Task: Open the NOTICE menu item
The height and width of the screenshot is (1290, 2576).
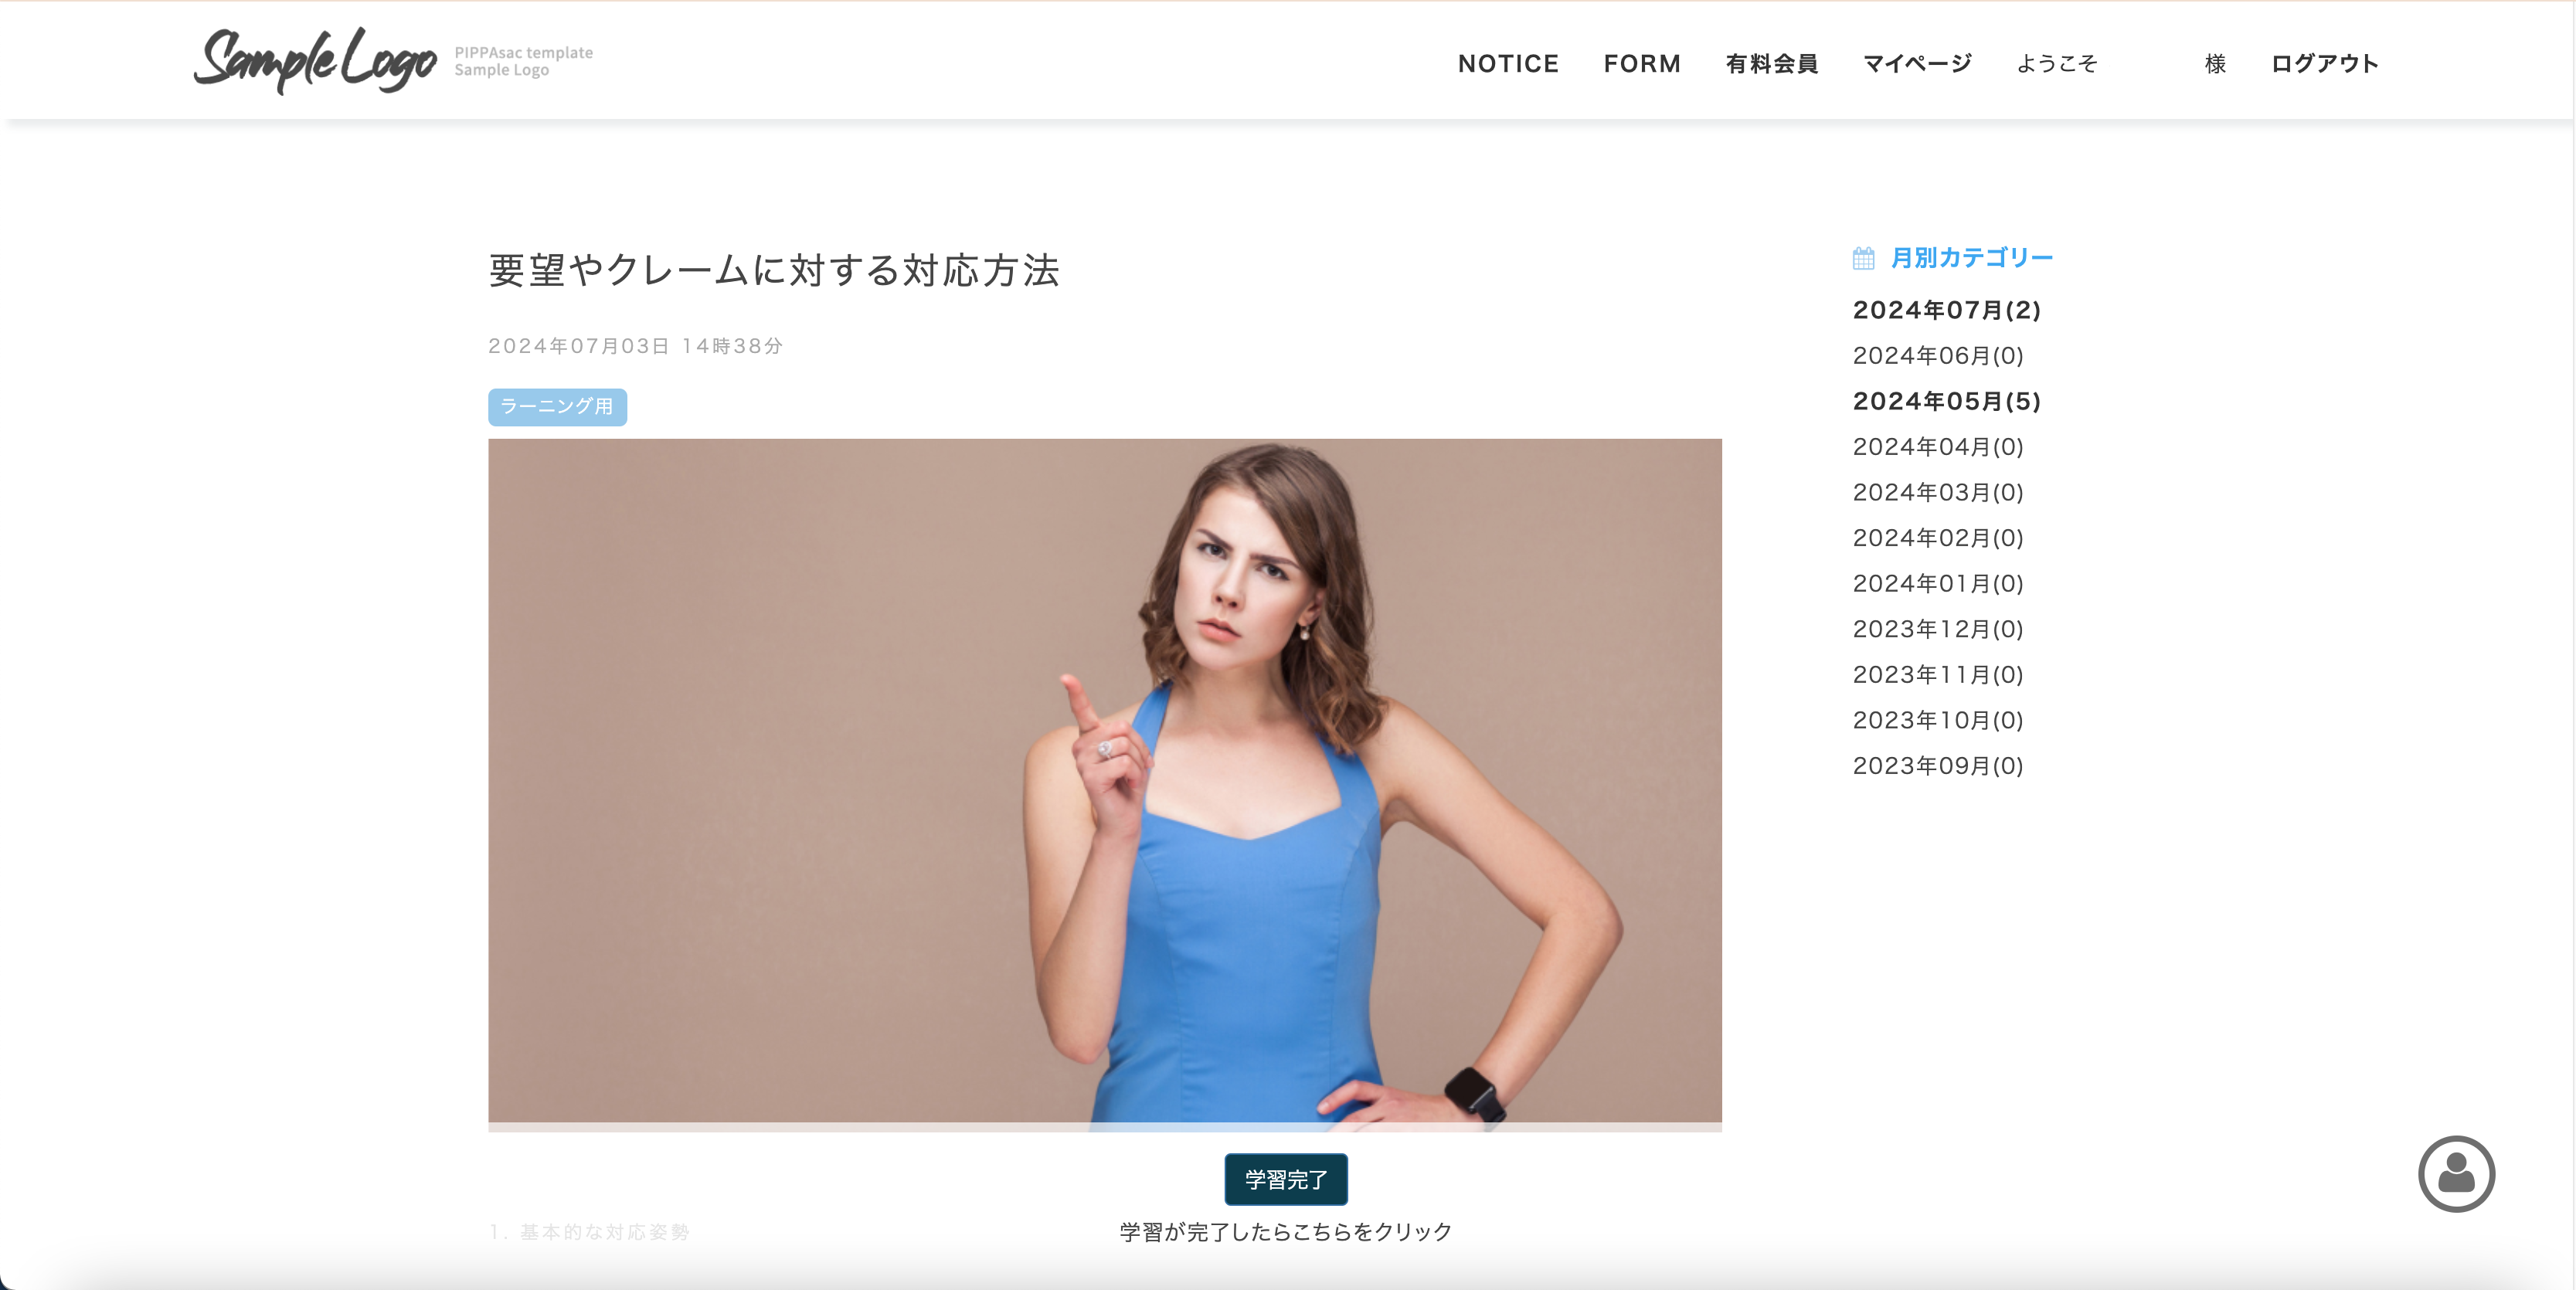Action: pyautogui.click(x=1508, y=63)
